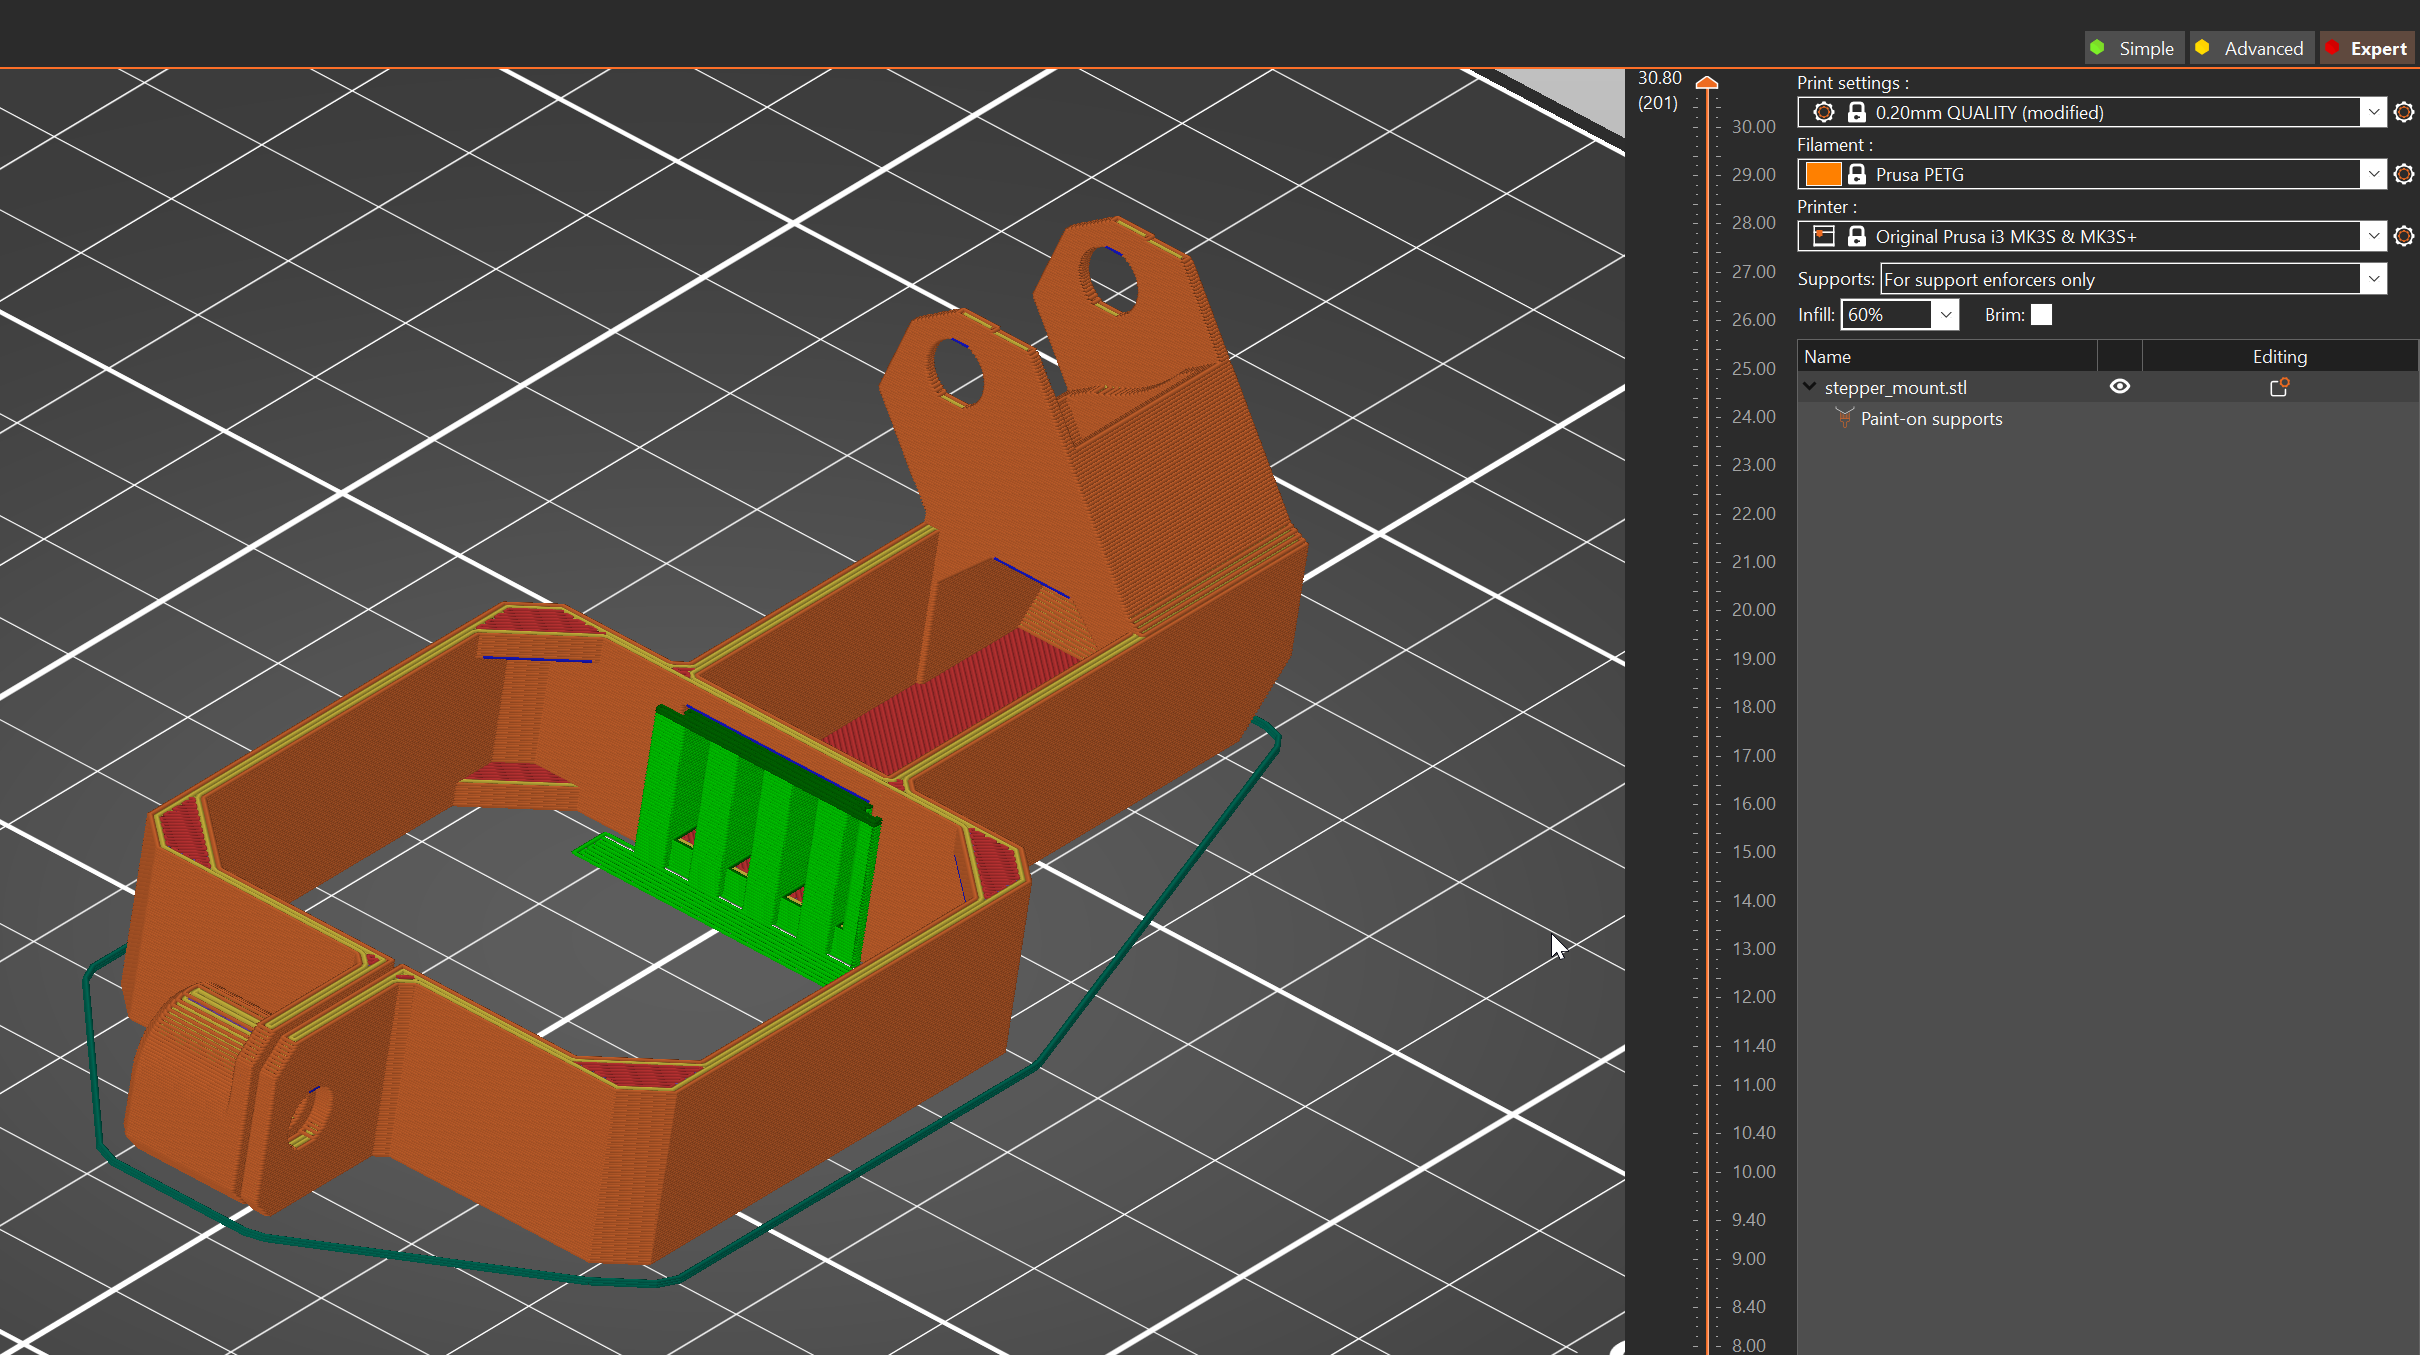Select the Paint-on supports brush icon
This screenshot has width=2420, height=1355.
[x=1843, y=418]
